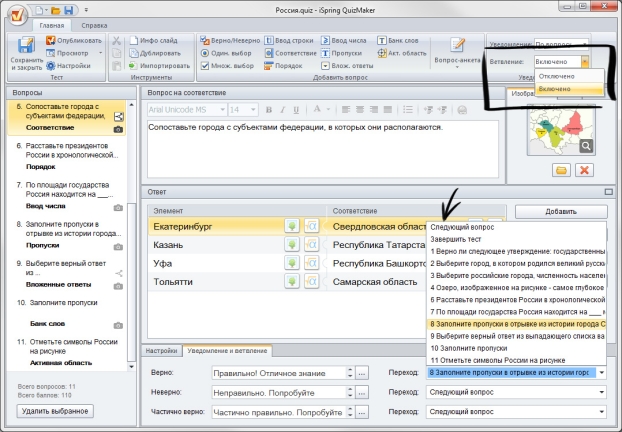Image resolution: width=622 pixels, height=432 pixels.
Task: Add a Ввод строки question
Action: coord(289,40)
